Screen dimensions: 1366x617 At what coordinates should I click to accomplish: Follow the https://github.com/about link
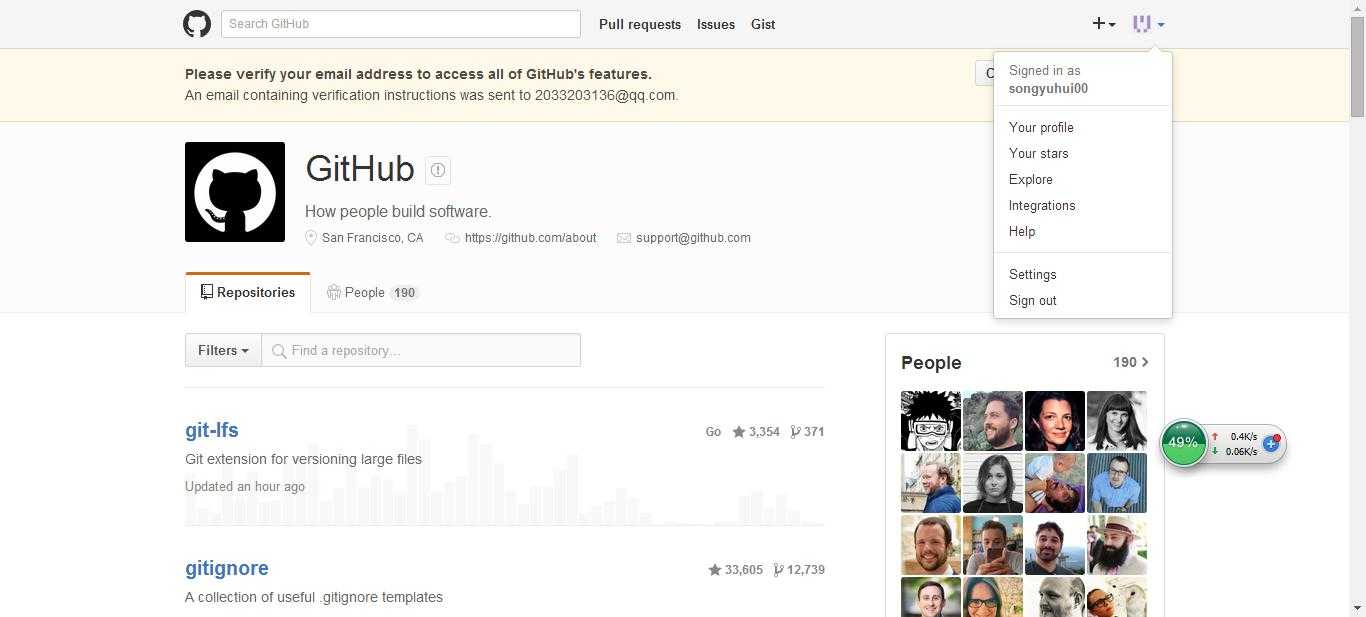click(x=530, y=238)
